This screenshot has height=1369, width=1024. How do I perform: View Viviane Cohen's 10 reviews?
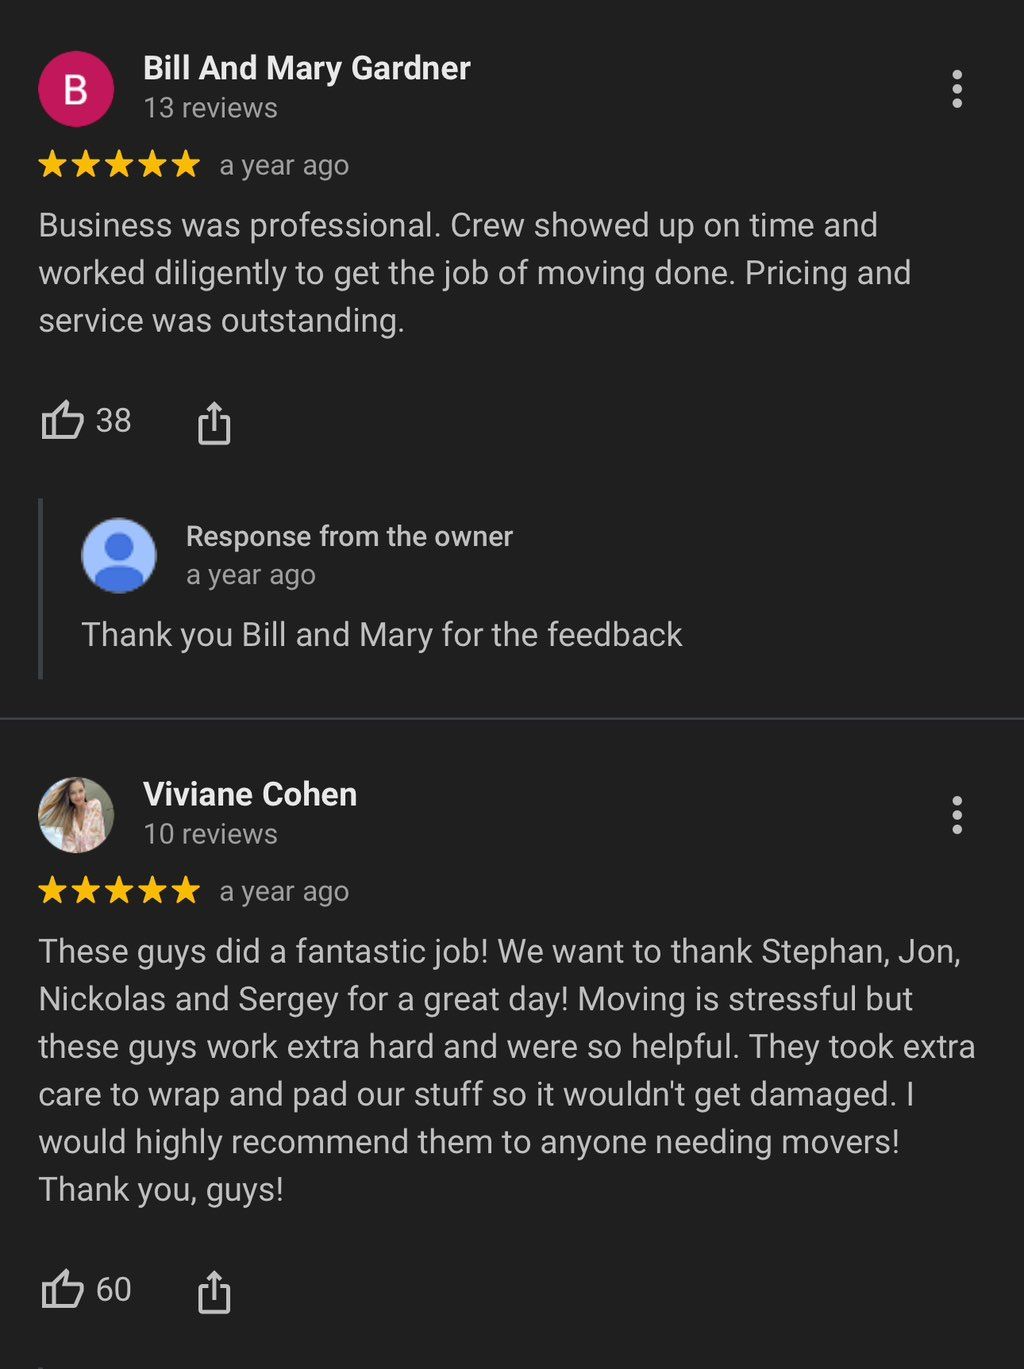coord(210,834)
